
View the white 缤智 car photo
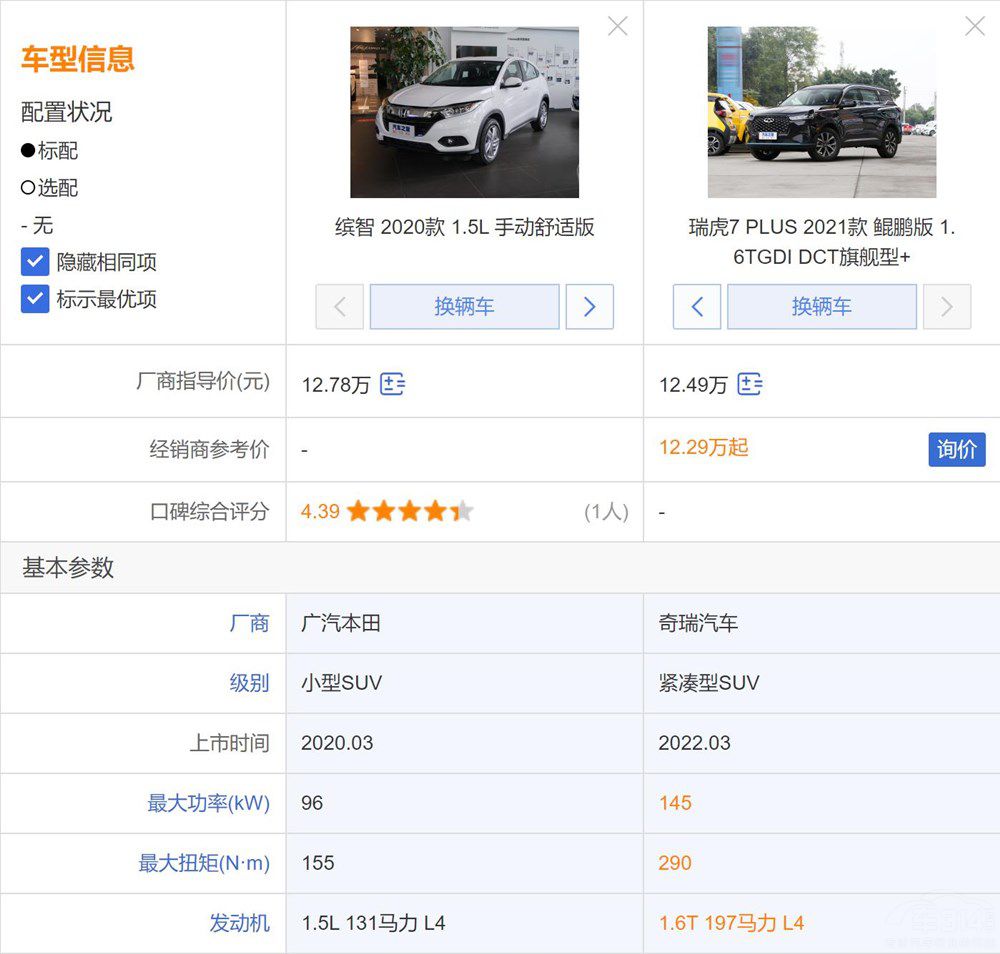click(x=464, y=112)
